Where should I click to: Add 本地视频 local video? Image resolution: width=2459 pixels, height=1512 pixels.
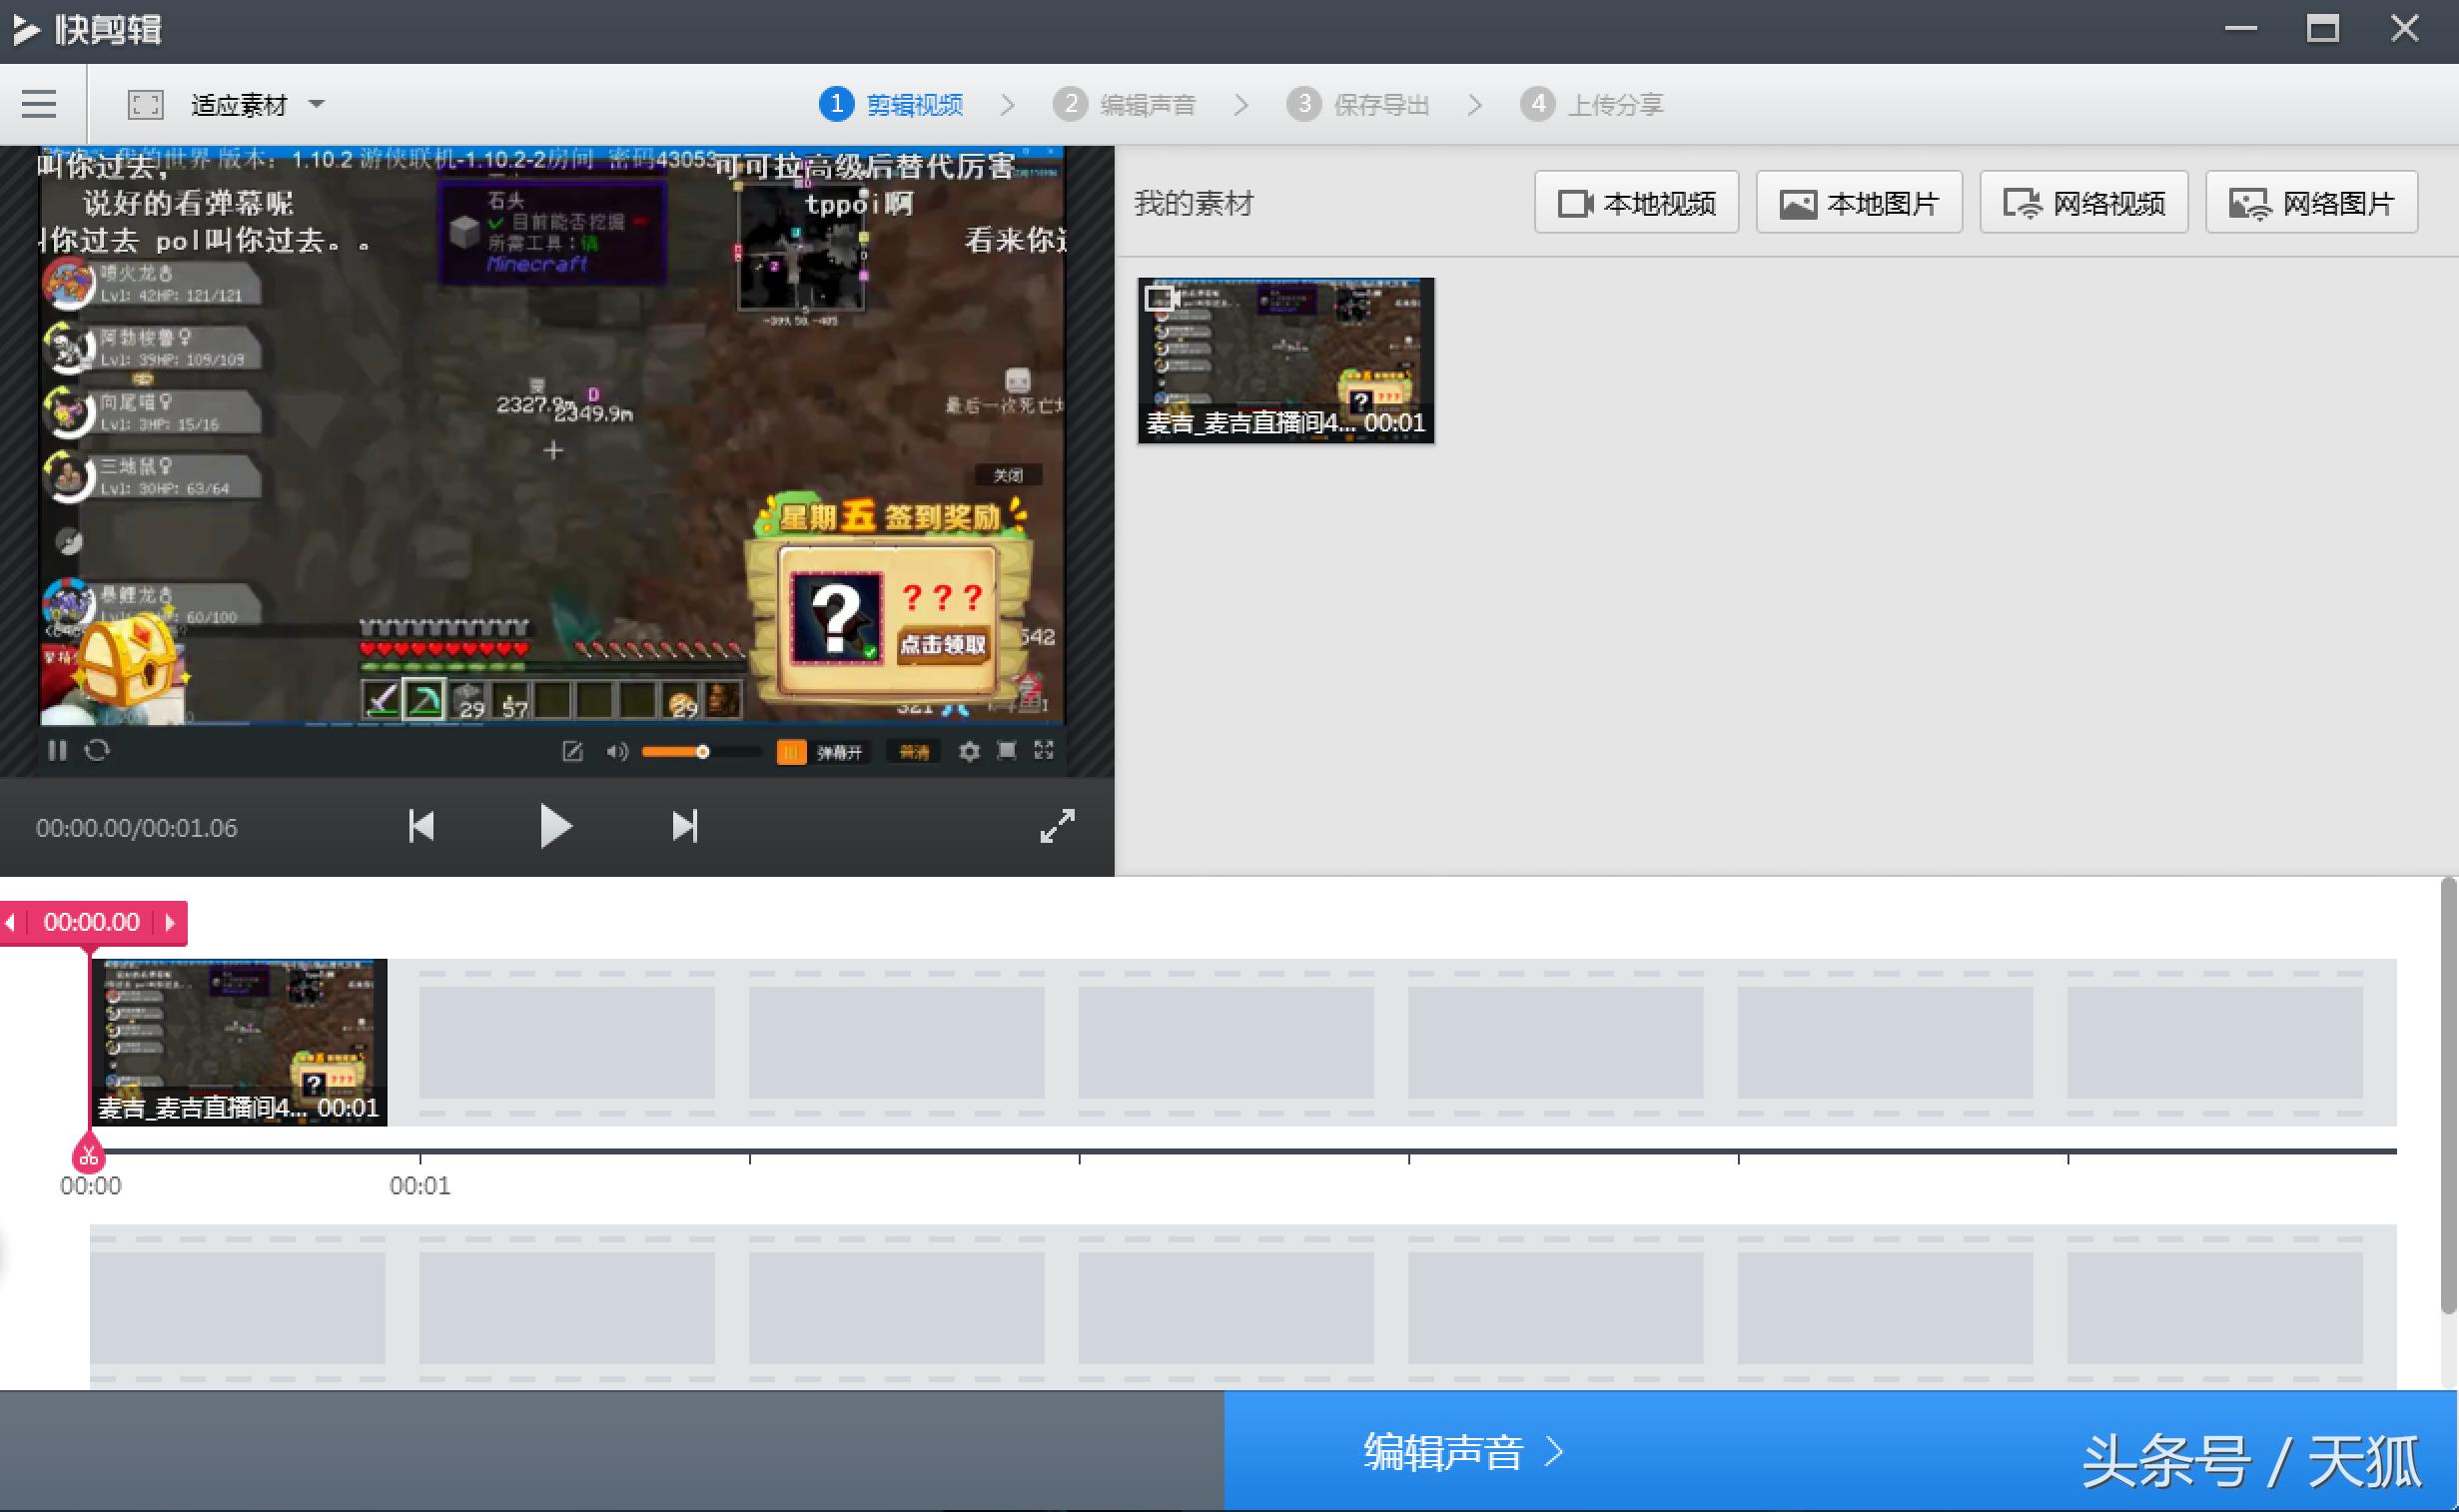1636,203
